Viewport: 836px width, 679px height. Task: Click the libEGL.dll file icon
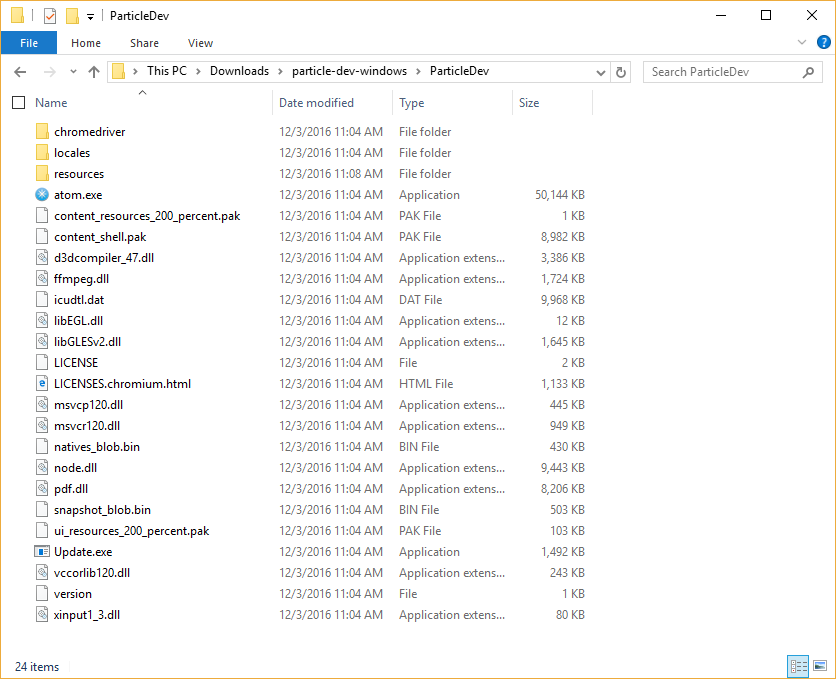click(42, 321)
